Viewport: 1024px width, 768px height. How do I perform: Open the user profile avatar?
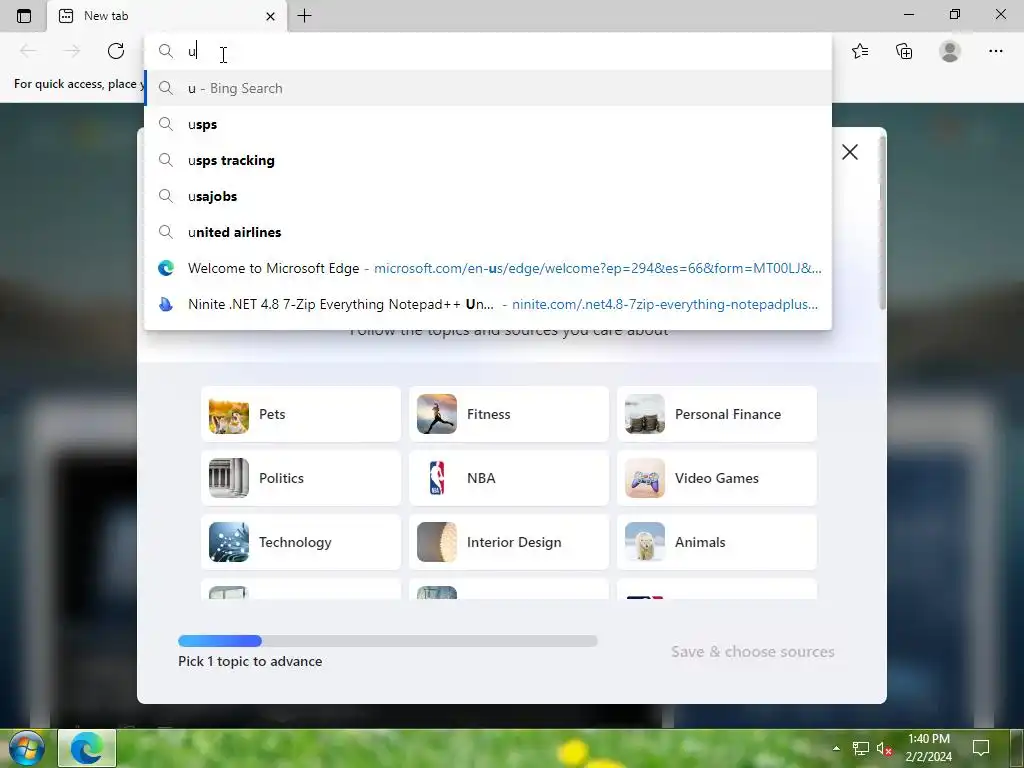coord(950,51)
